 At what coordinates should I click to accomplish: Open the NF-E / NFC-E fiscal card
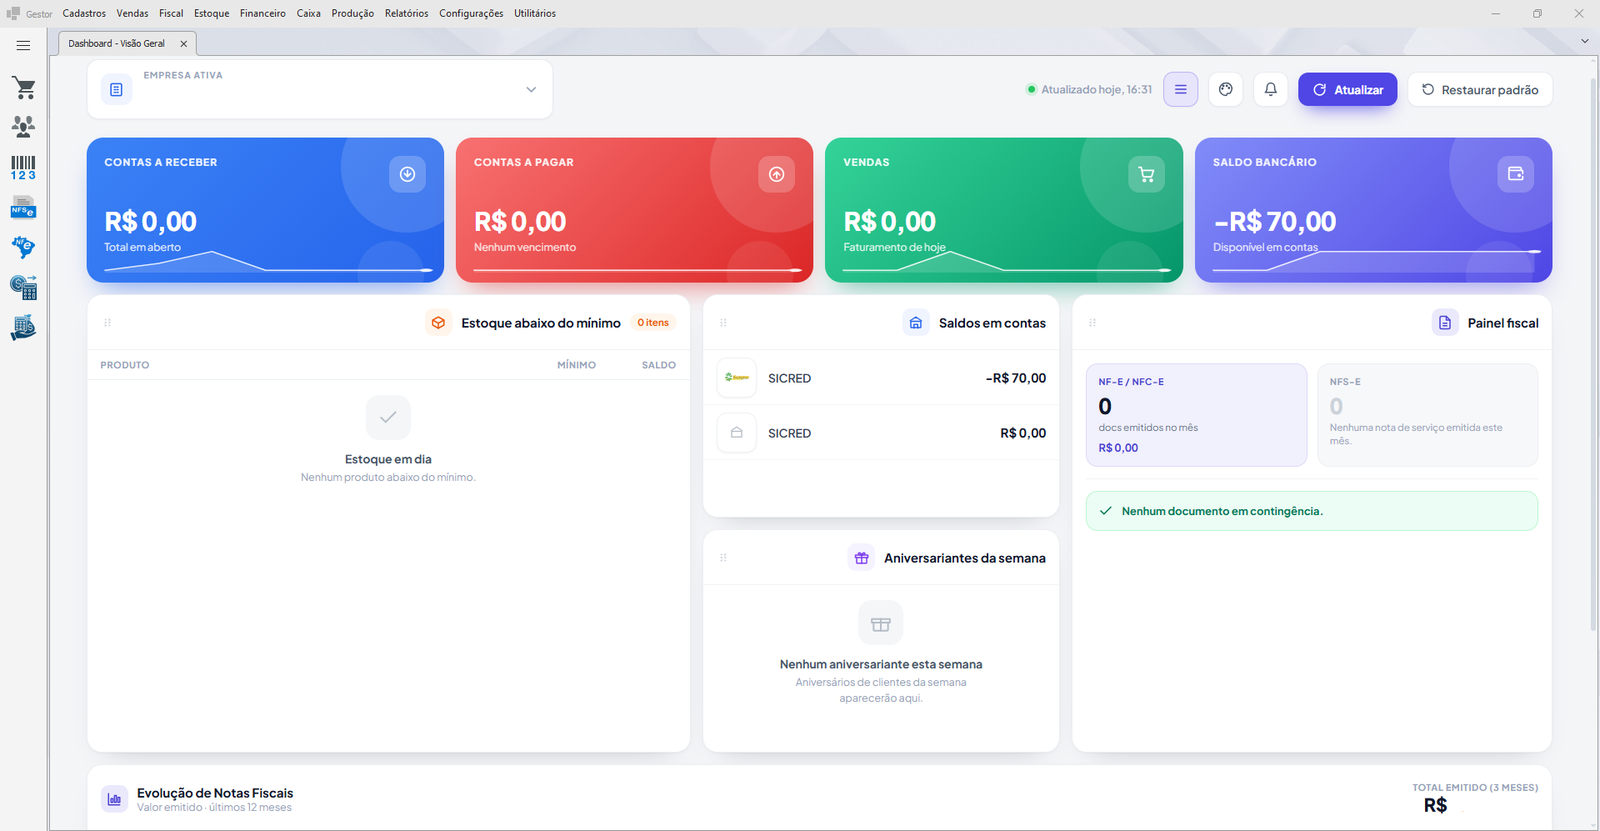click(x=1196, y=415)
